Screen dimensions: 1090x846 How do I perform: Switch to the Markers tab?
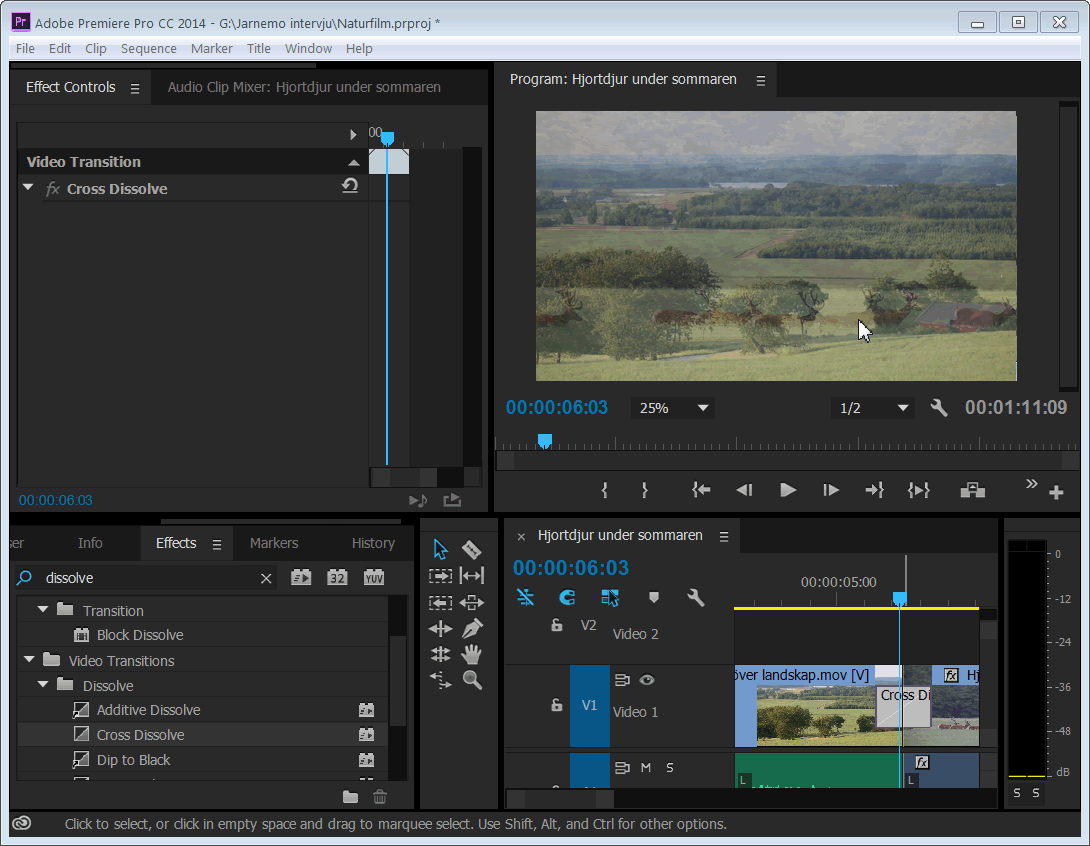pos(274,543)
